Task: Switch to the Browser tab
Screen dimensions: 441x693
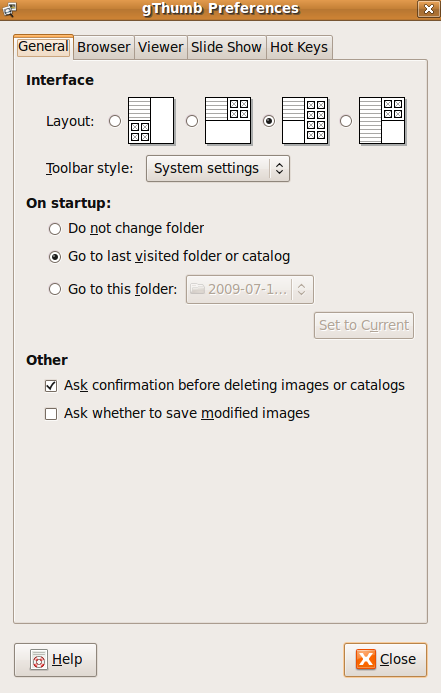Action: [x=104, y=47]
